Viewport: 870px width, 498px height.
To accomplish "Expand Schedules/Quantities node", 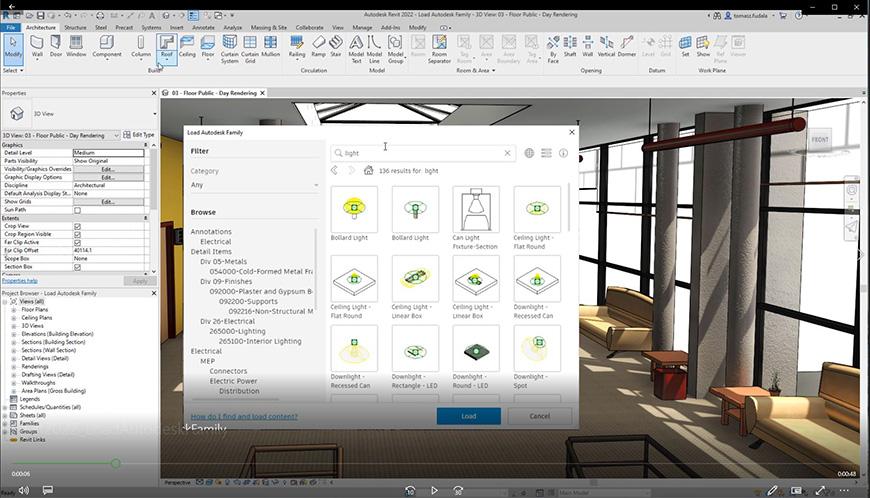I will click(5, 407).
